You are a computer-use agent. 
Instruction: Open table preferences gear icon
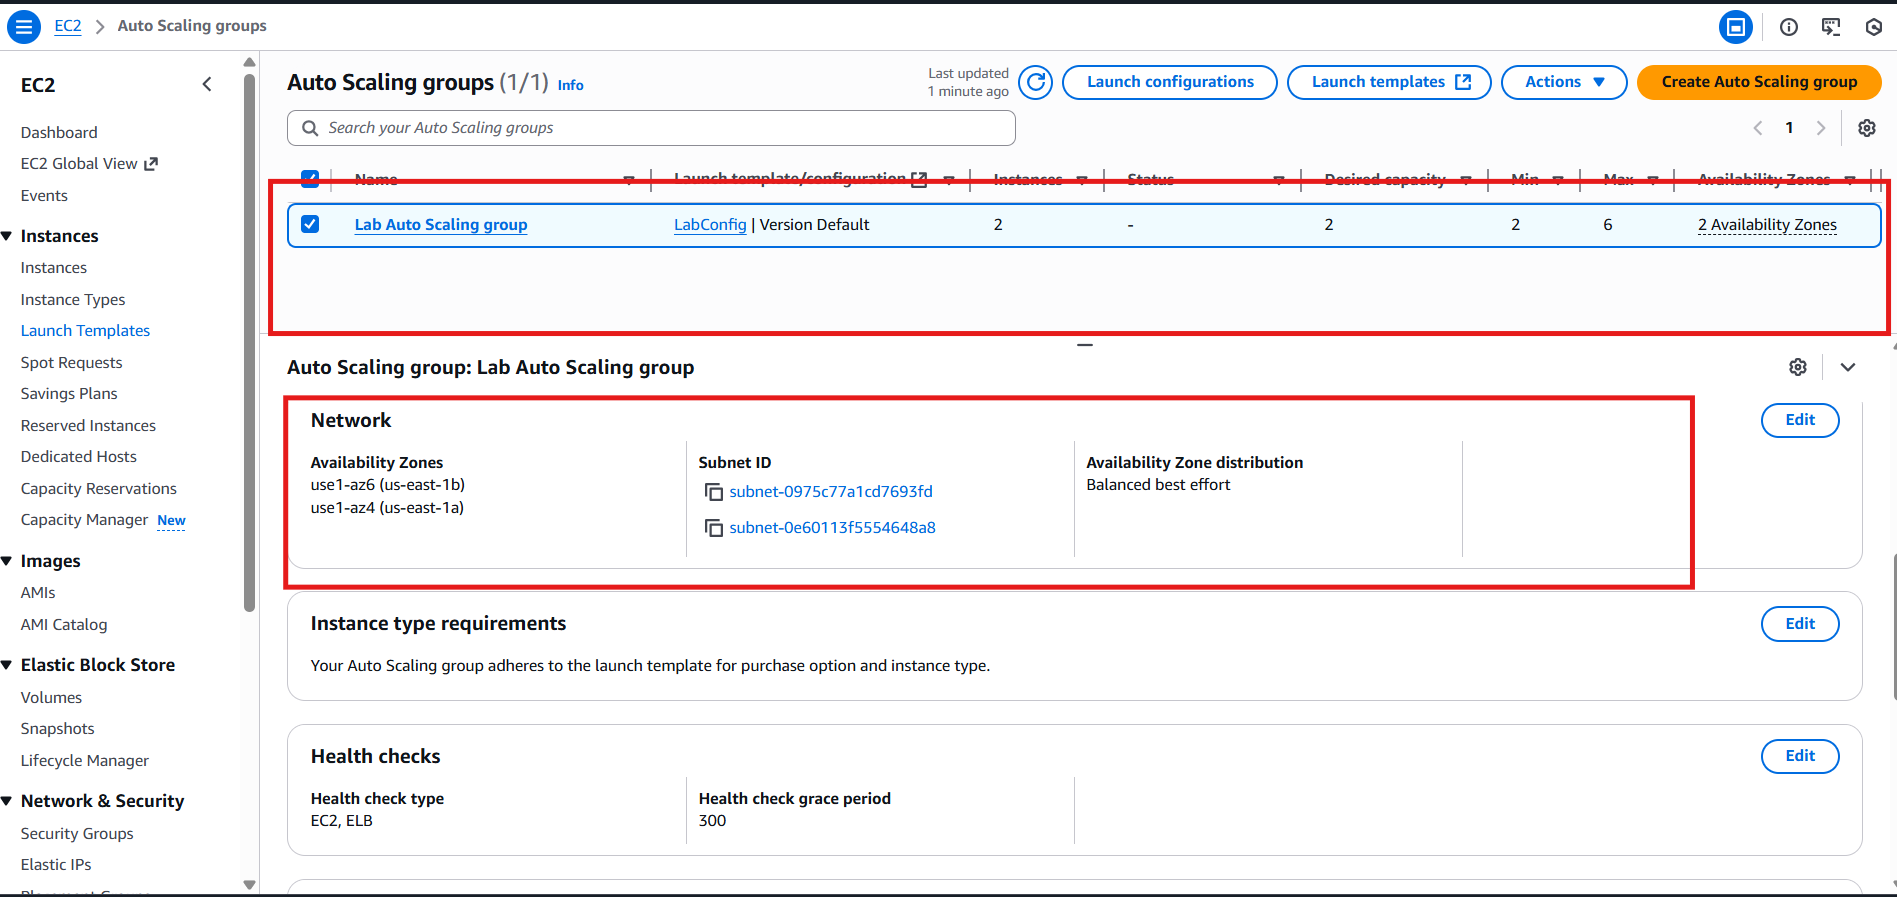(x=1866, y=128)
